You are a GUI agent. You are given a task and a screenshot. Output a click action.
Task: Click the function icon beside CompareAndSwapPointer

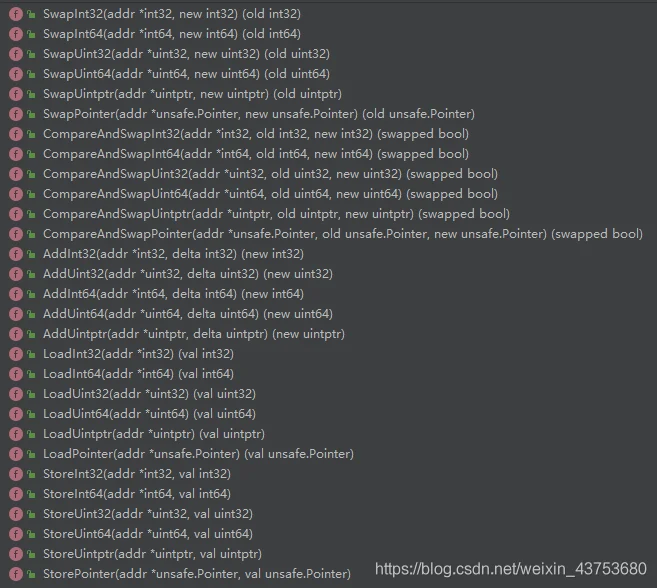pyautogui.click(x=16, y=234)
